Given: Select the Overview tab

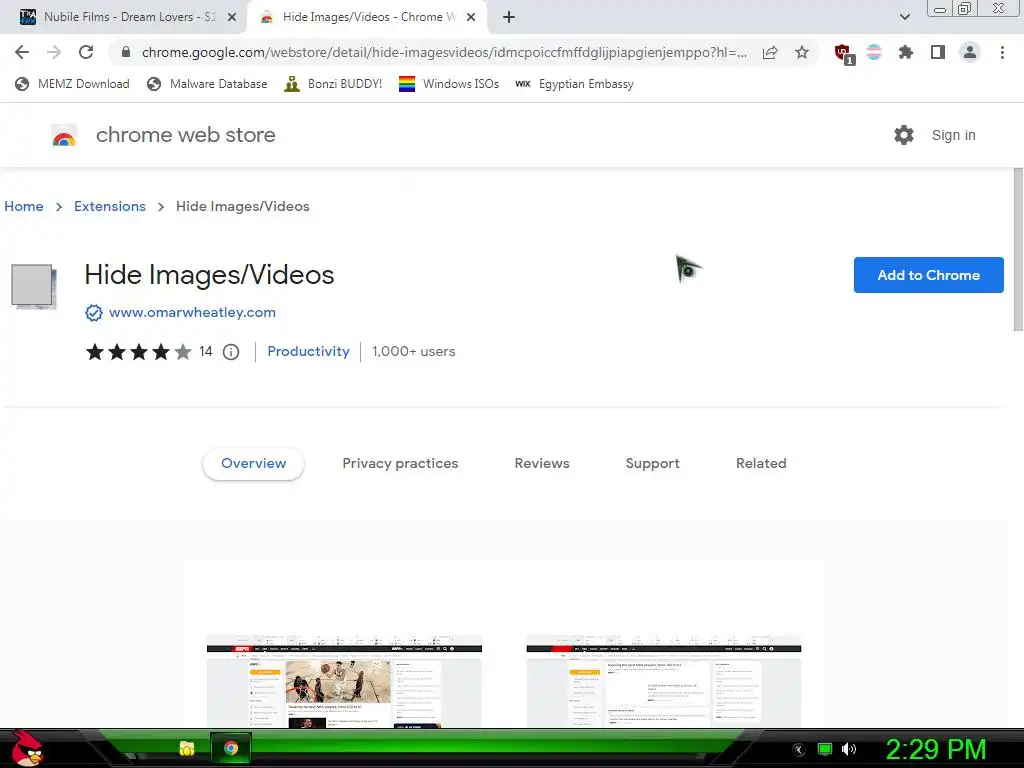Looking at the screenshot, I should pos(253,464).
